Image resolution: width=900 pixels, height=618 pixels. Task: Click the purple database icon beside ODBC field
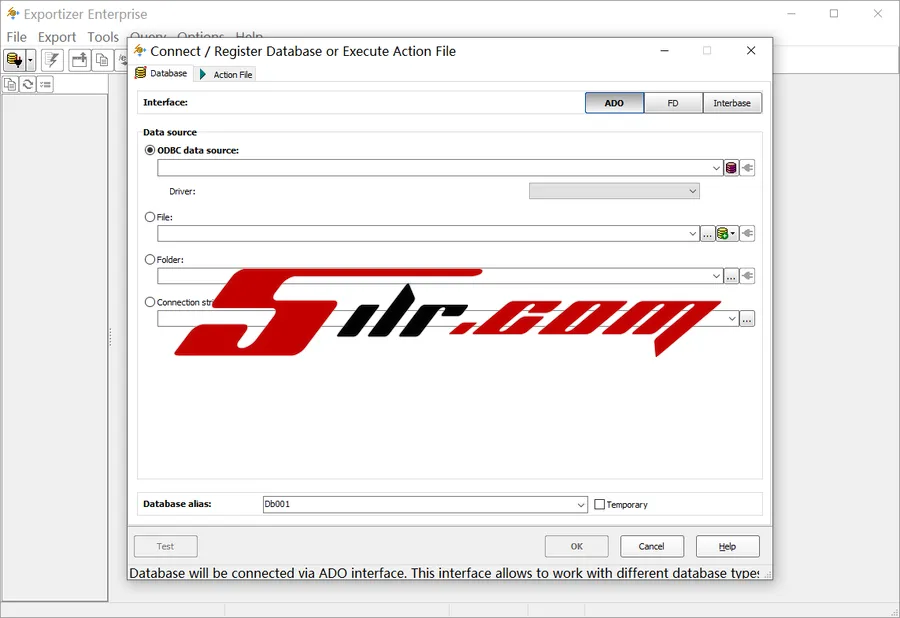click(x=731, y=168)
